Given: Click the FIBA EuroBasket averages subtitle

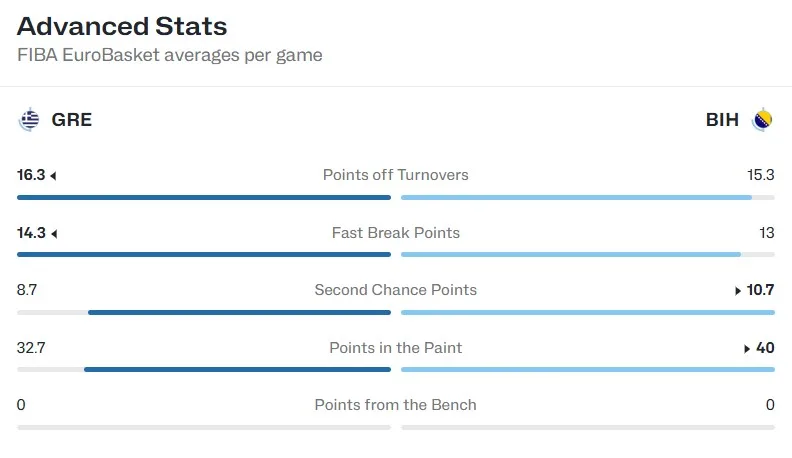Looking at the screenshot, I should pos(170,55).
